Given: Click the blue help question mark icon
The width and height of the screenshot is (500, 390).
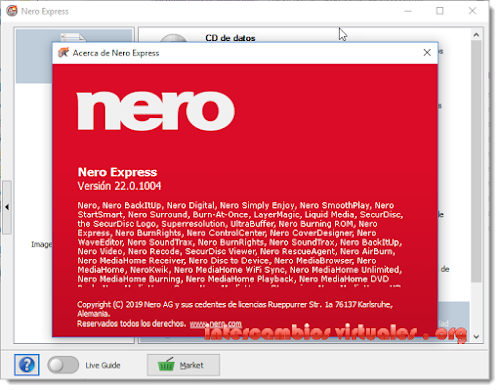Looking at the screenshot, I should click(27, 365).
